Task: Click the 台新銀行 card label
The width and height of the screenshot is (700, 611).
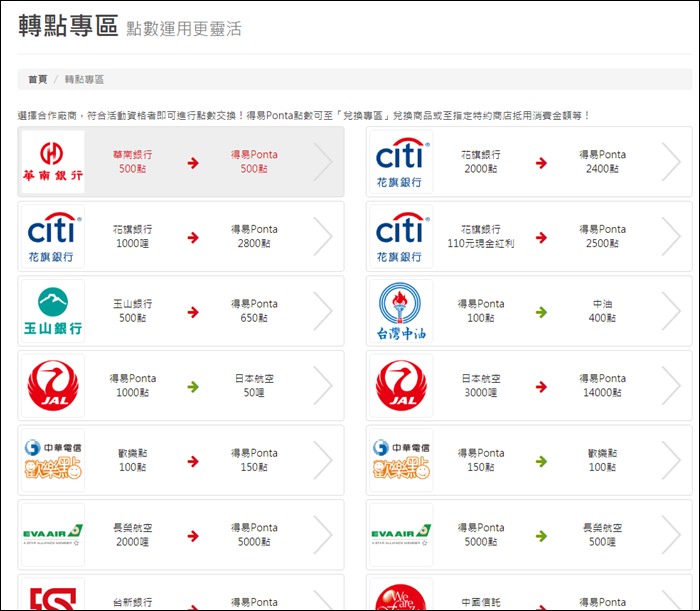Action: tap(133, 602)
